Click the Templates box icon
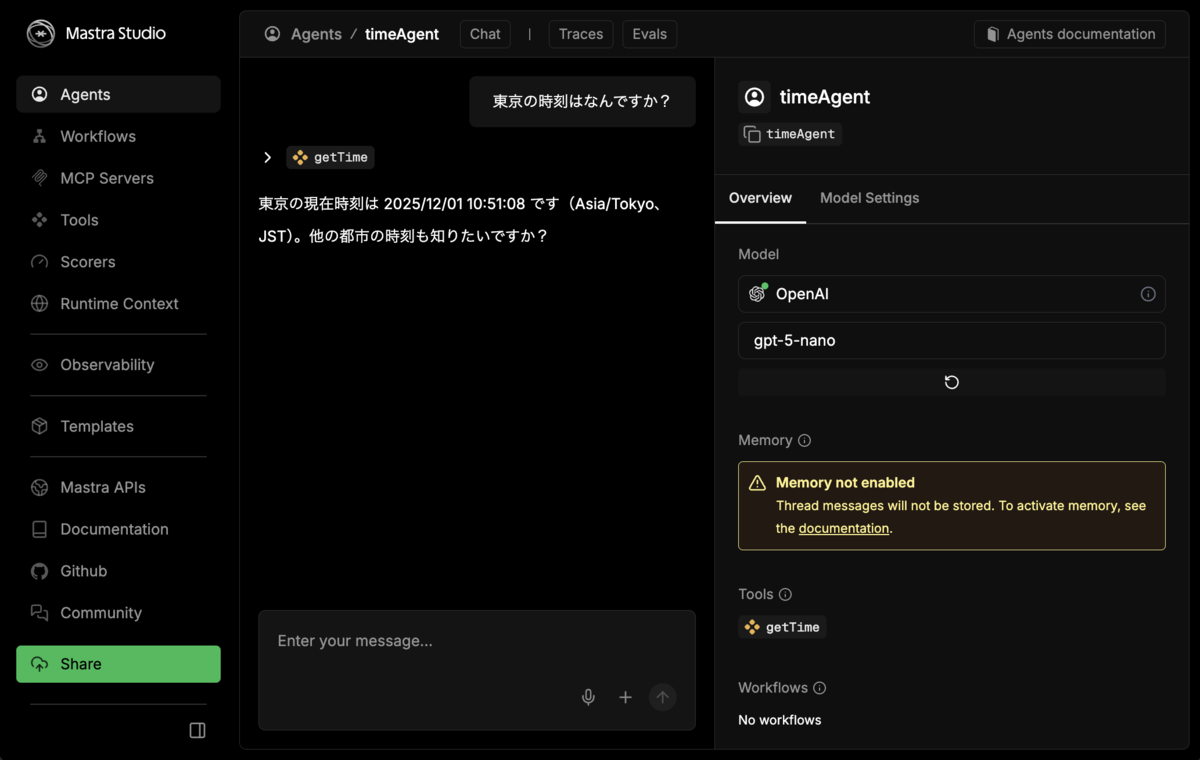This screenshot has height=760, width=1200. (40, 426)
